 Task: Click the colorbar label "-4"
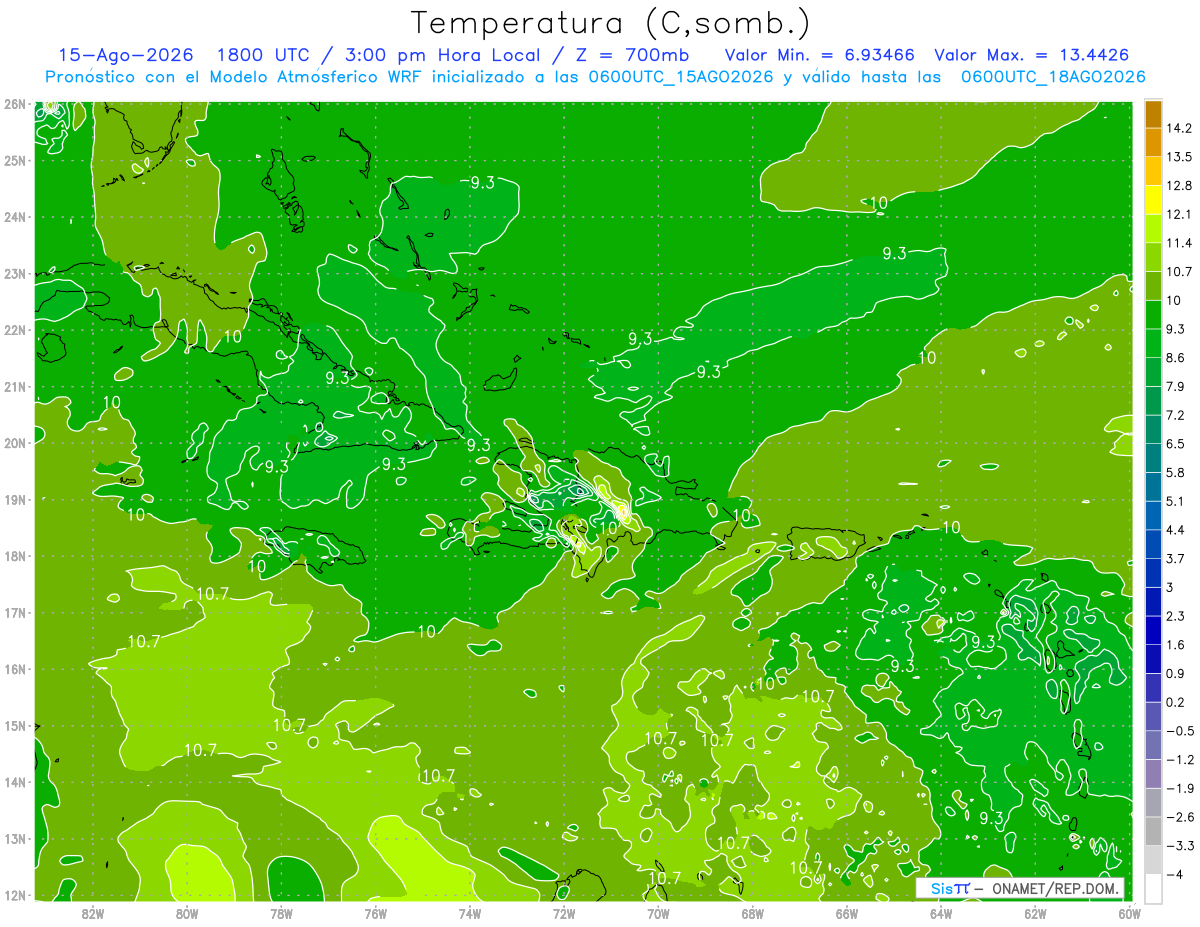click(1175, 874)
